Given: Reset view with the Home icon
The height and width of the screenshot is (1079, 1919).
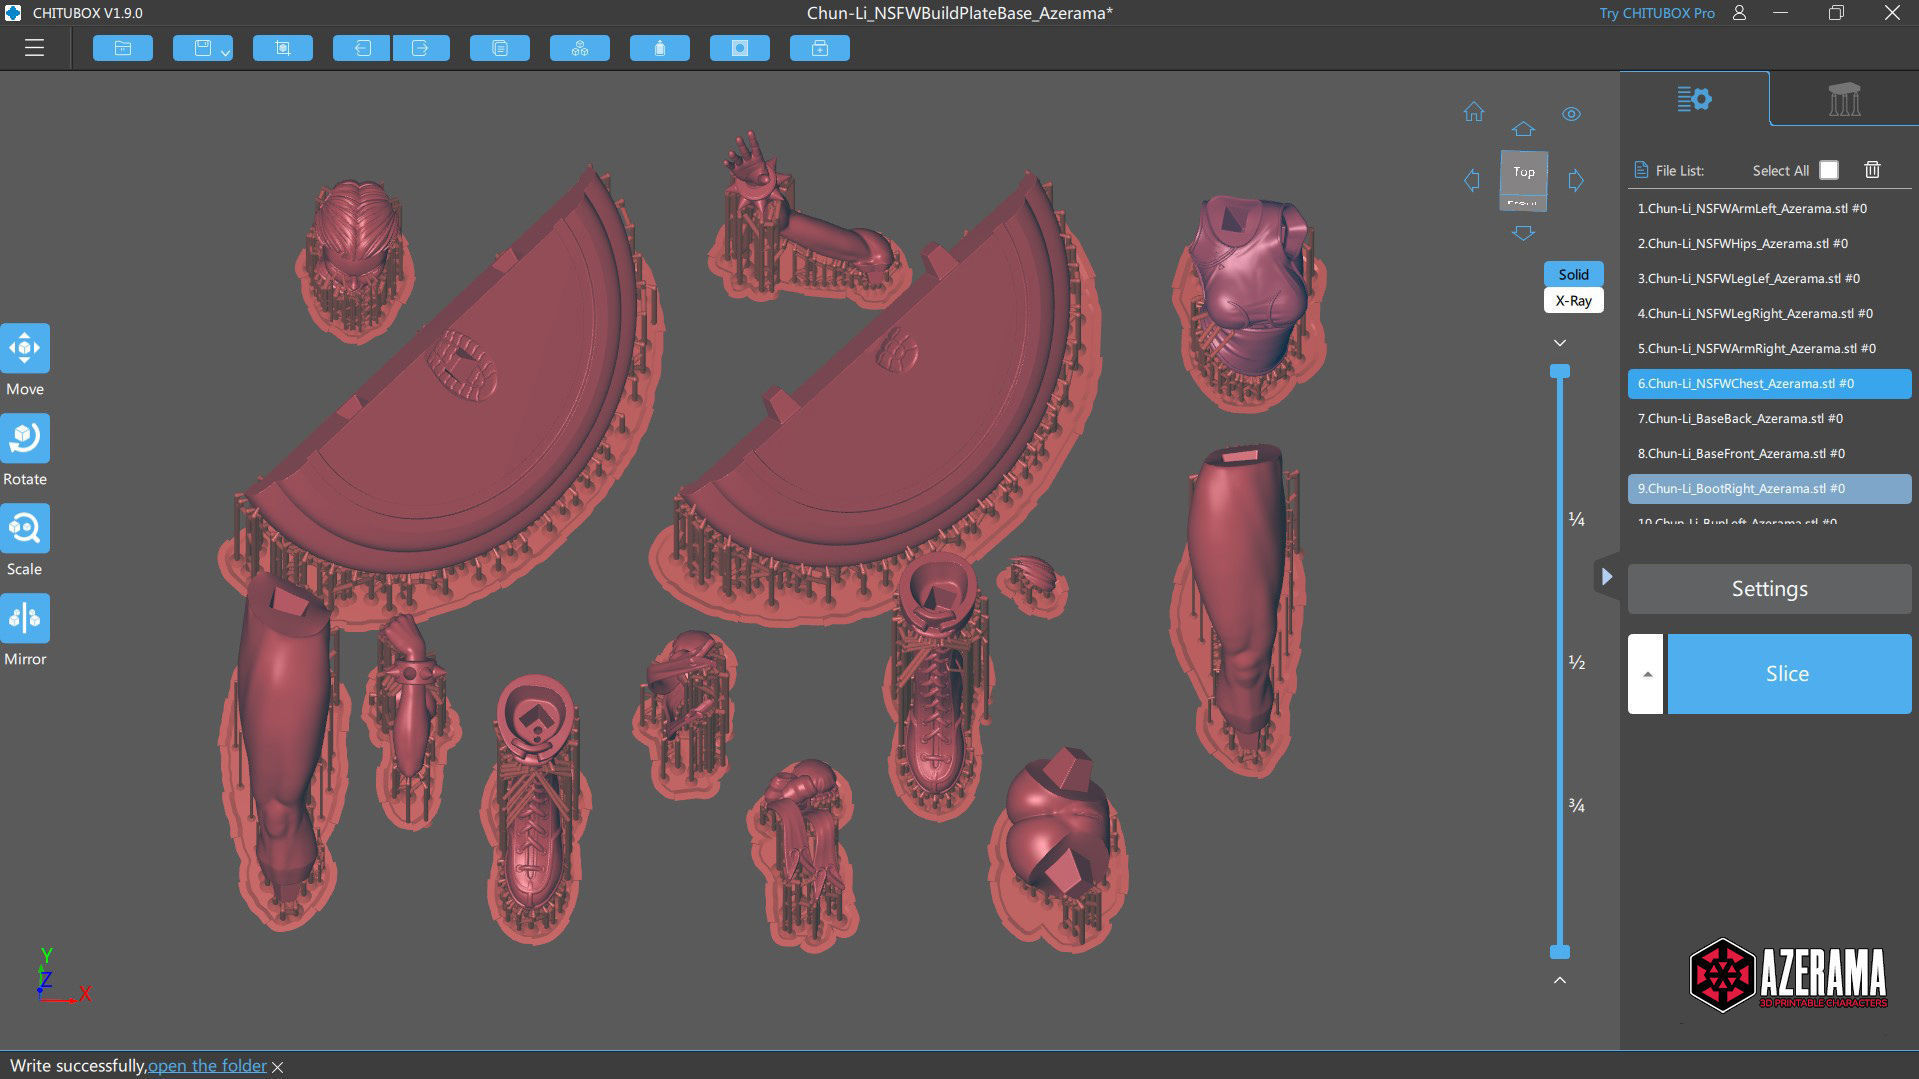Looking at the screenshot, I should [x=1474, y=112].
